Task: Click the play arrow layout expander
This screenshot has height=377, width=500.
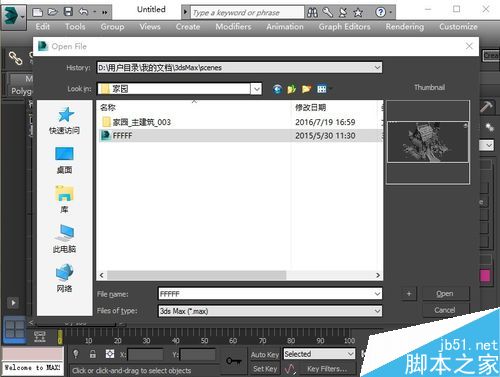Action: click(x=13, y=303)
